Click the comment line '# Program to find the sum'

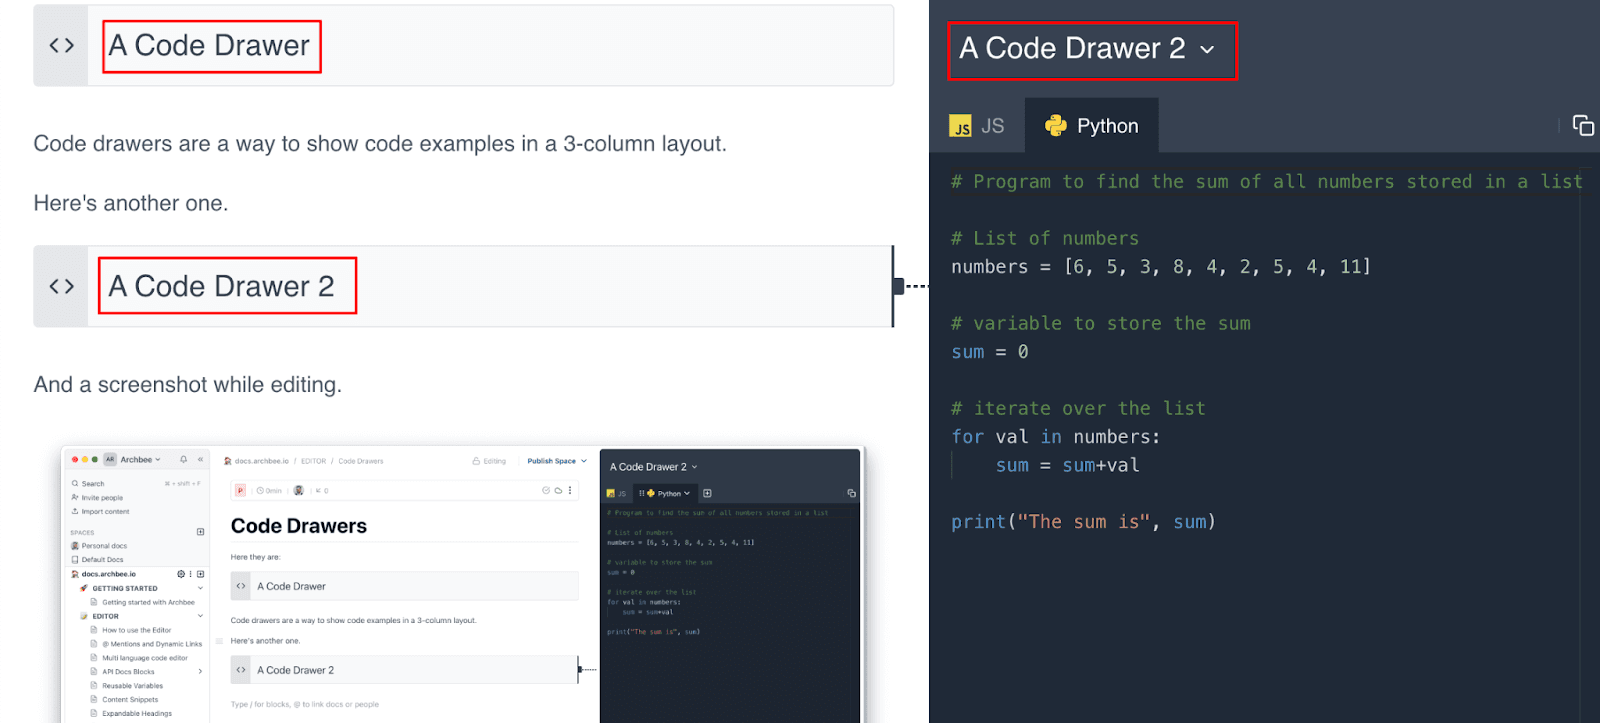tap(1266, 182)
